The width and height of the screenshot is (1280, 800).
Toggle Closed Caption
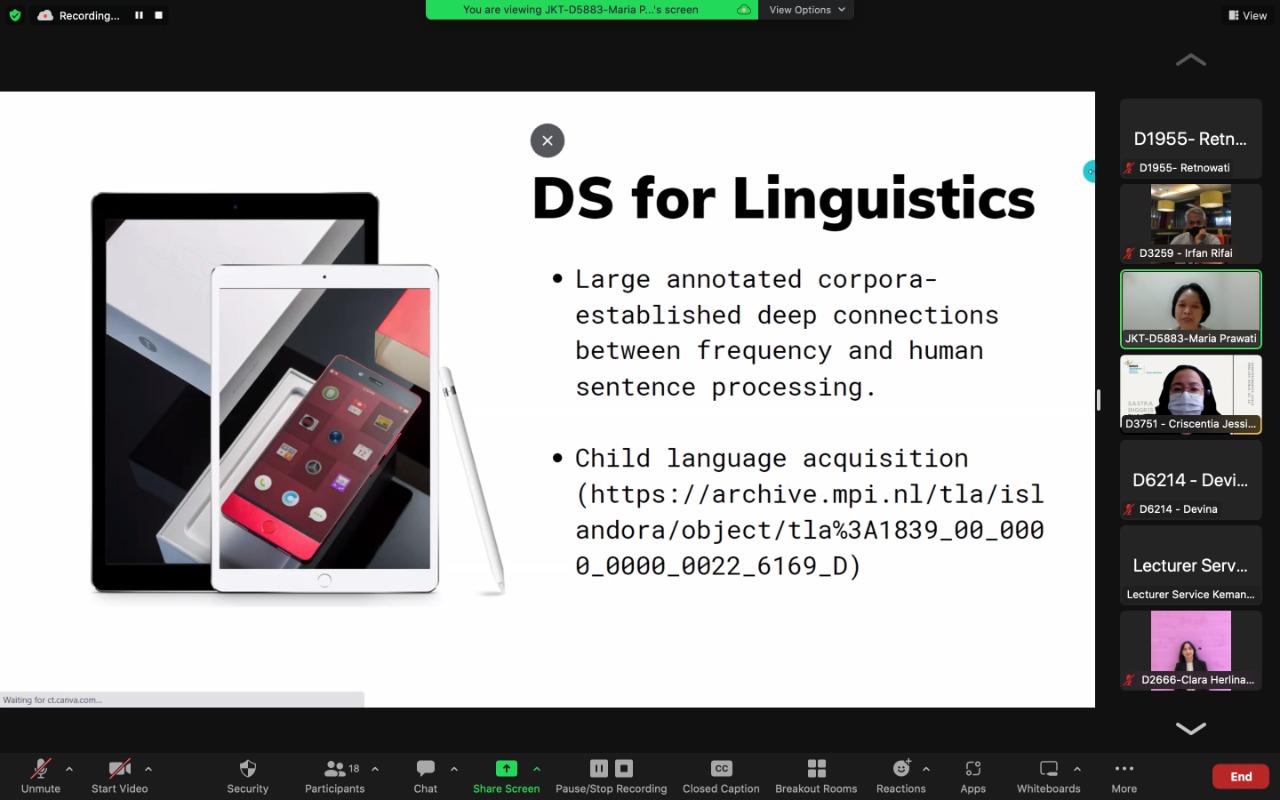[721, 769]
